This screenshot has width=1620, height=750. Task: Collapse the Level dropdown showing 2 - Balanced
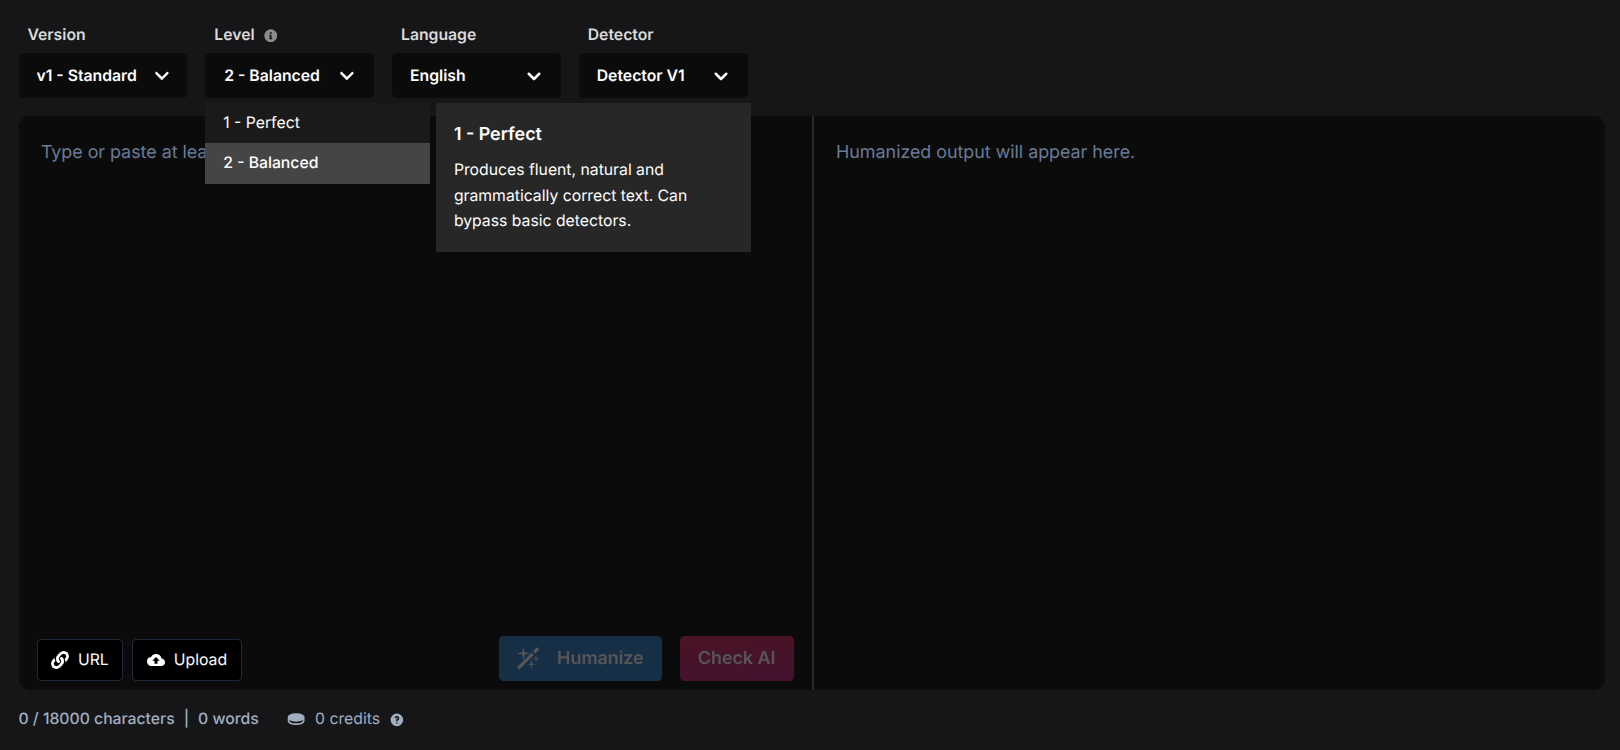point(289,76)
